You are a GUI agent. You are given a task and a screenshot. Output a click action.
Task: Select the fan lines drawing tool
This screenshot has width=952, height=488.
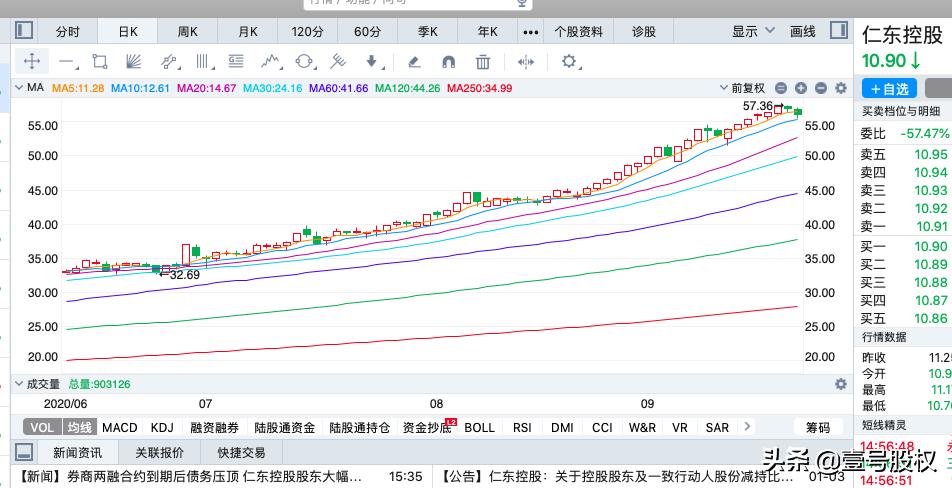134,61
